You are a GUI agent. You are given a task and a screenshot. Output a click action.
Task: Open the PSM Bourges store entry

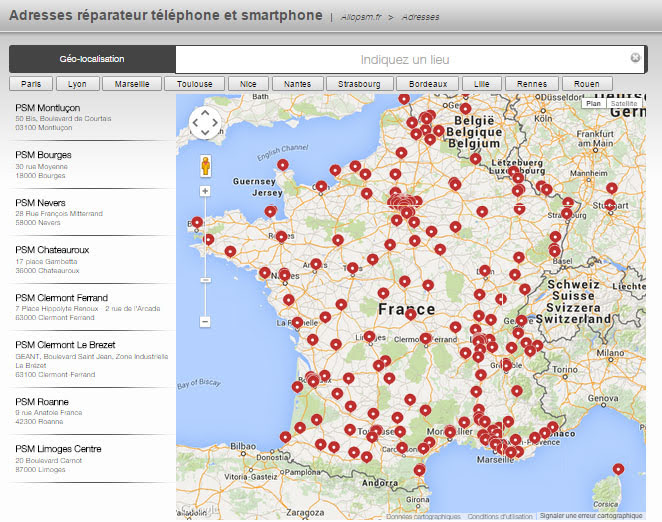point(92,165)
